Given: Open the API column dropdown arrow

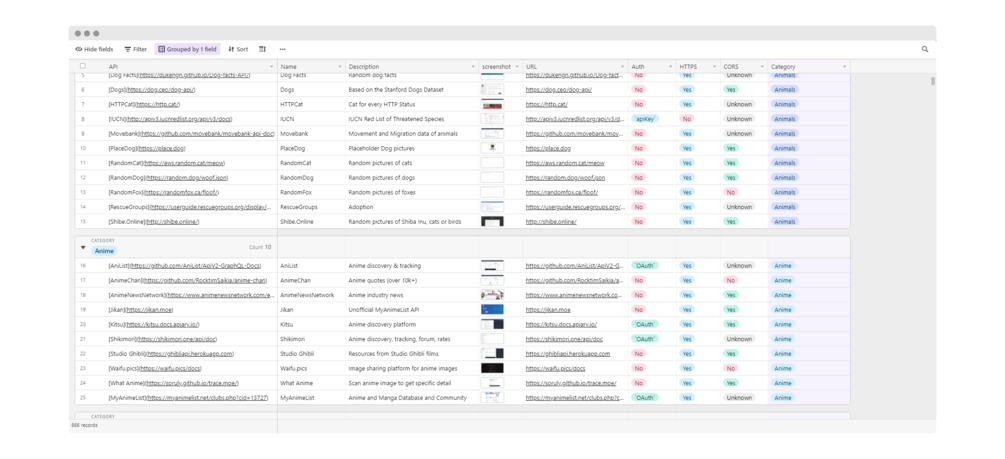Looking at the screenshot, I should click(272, 67).
